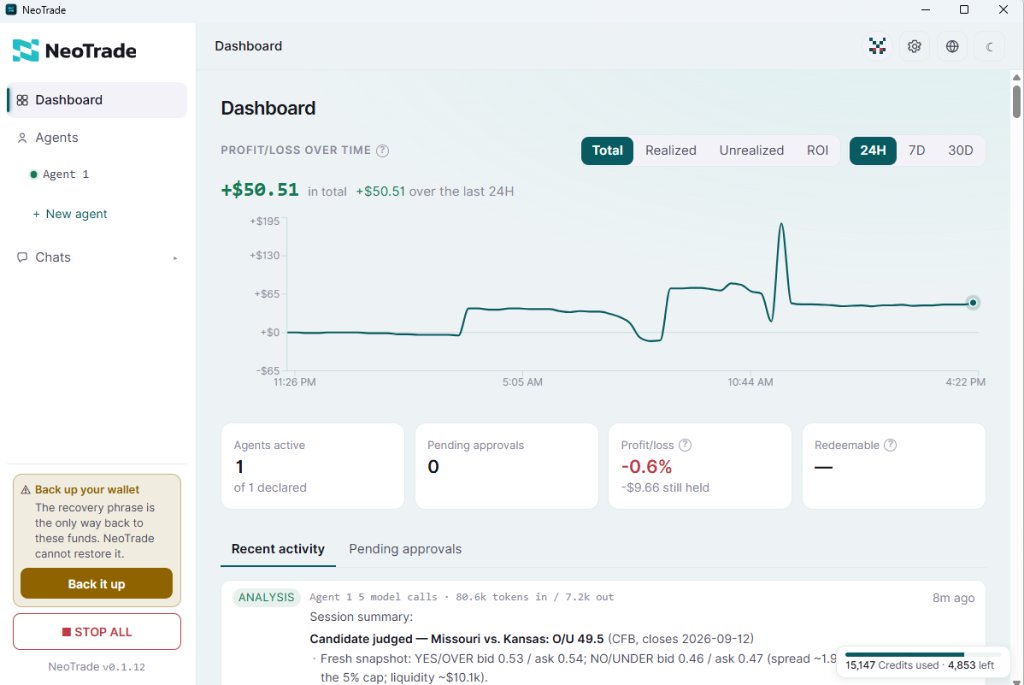Click warning triangle icon in wallet notice
Image resolution: width=1024 pixels, height=685 pixels.
tap(25, 490)
